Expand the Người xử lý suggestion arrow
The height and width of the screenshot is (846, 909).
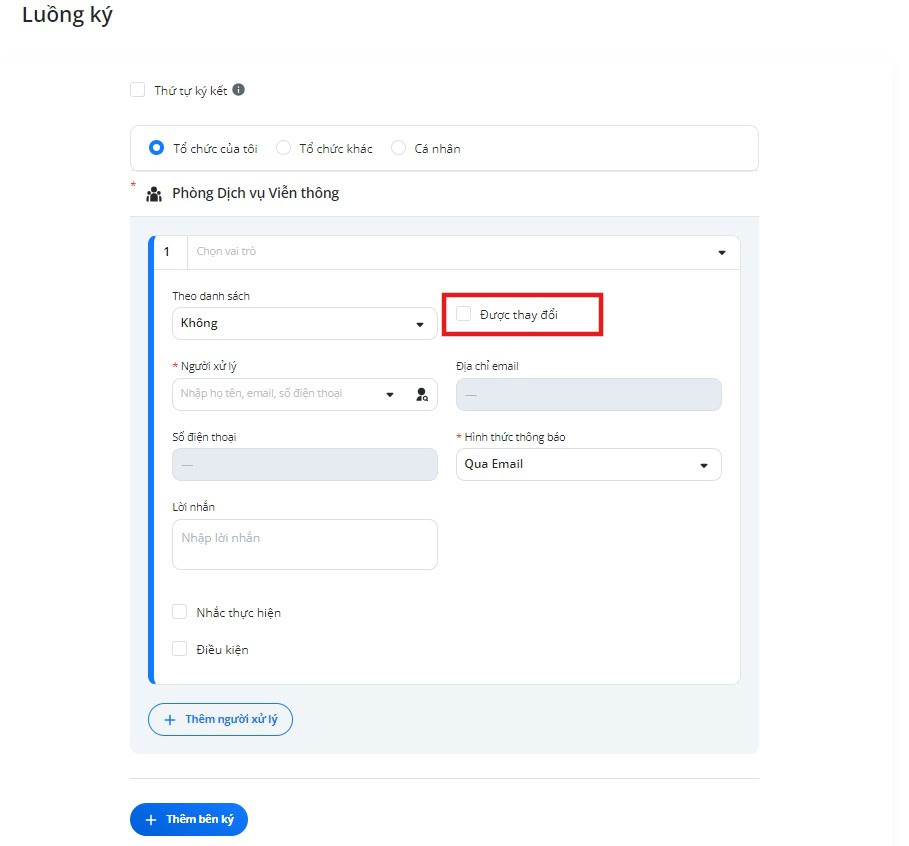pos(390,395)
